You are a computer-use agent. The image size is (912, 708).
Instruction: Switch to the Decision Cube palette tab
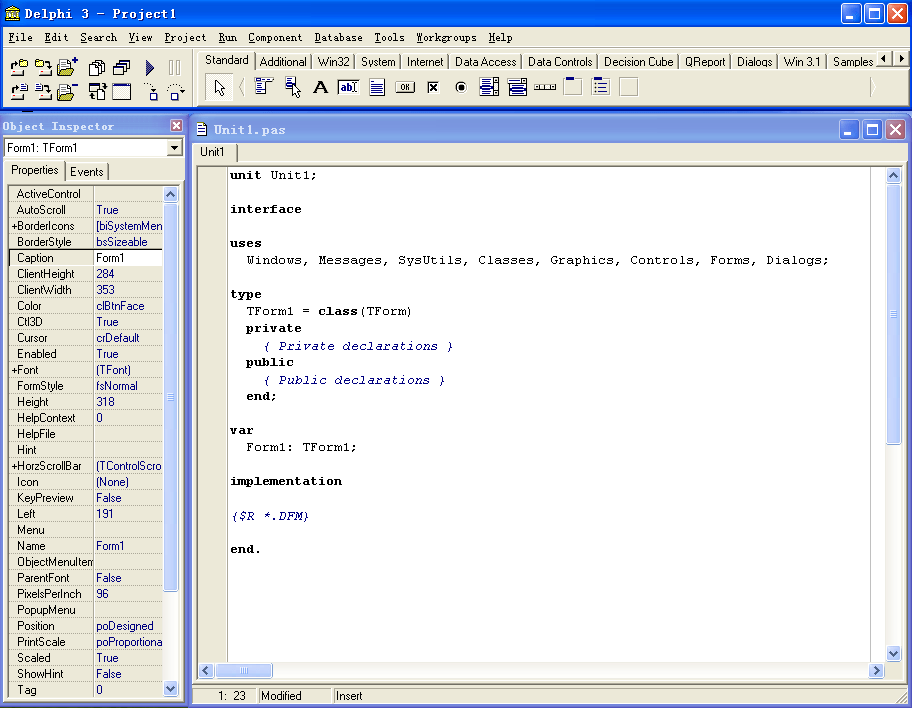tap(638, 62)
